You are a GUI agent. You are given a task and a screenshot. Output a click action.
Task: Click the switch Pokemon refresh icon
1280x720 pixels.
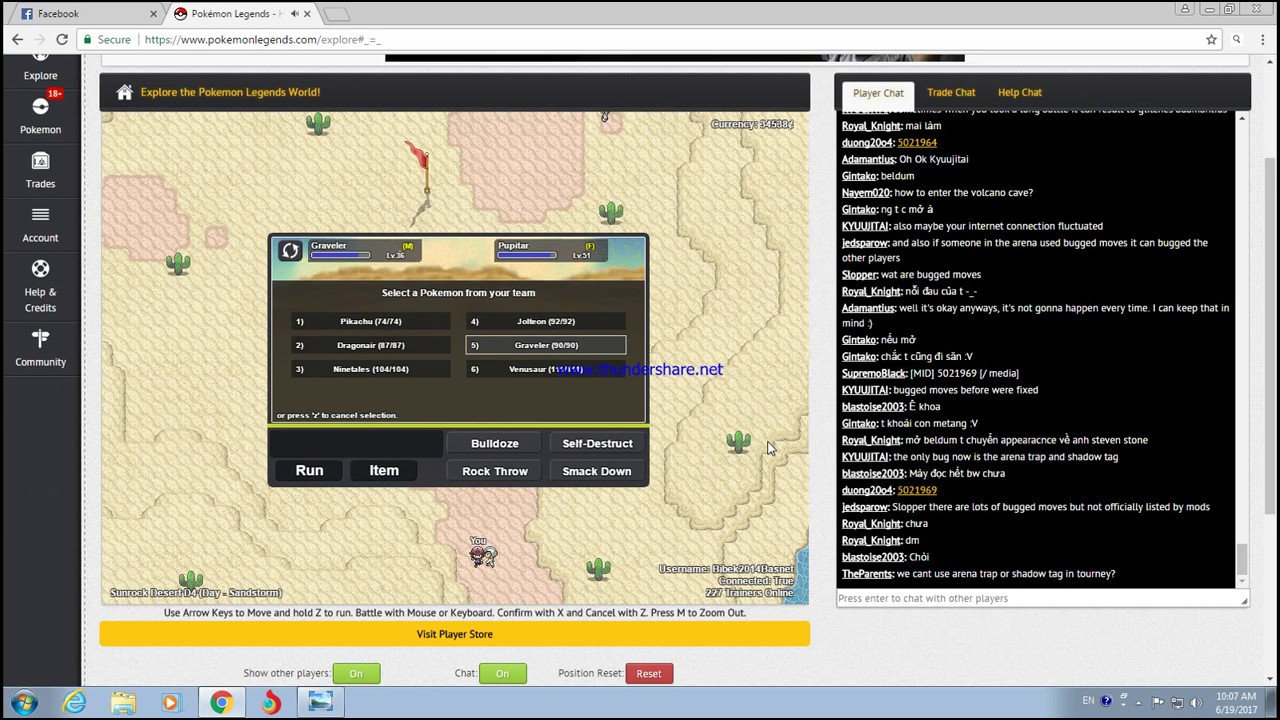(x=290, y=251)
